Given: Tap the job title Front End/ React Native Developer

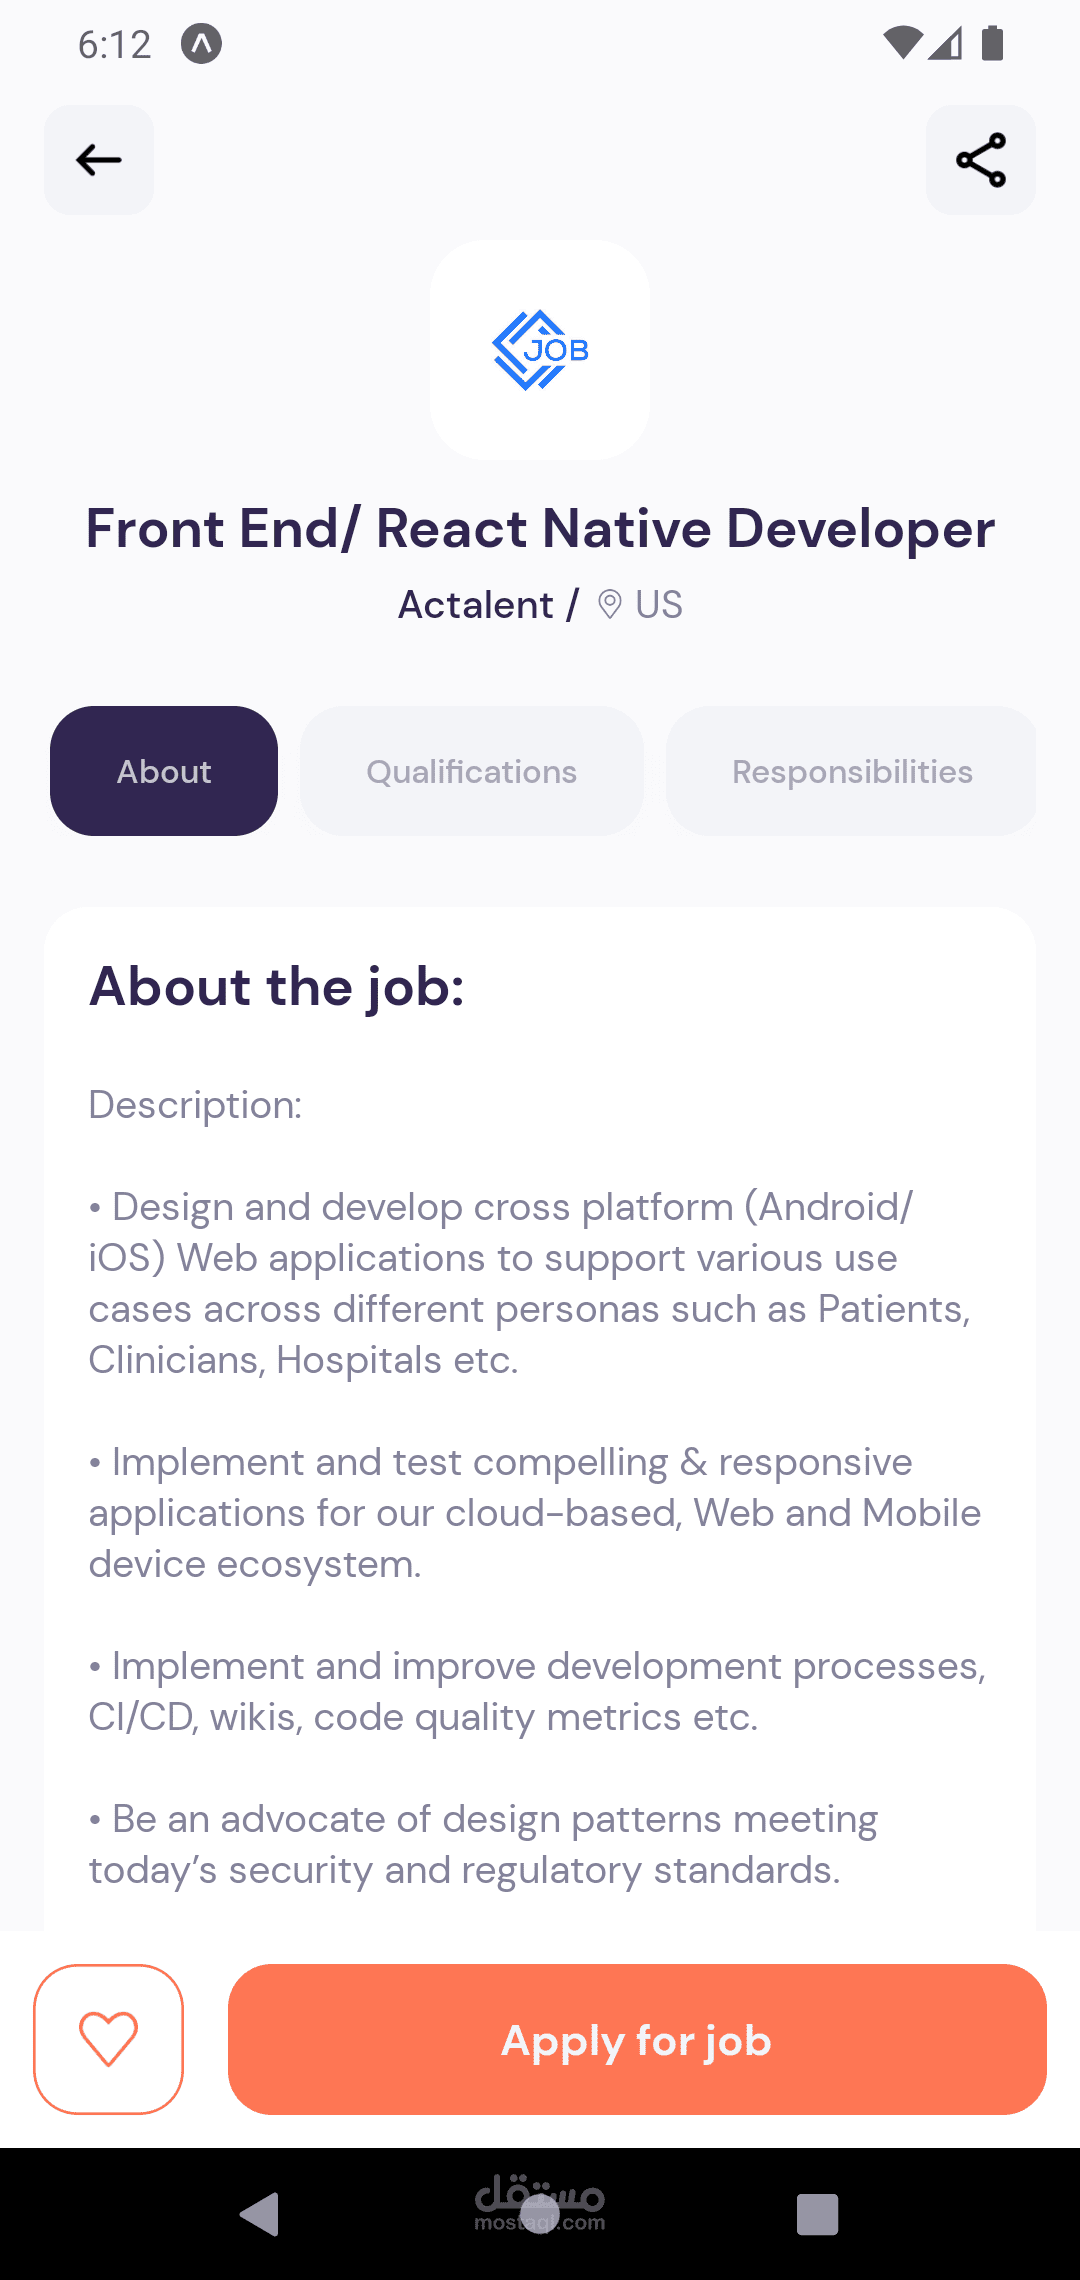Looking at the screenshot, I should (x=540, y=528).
